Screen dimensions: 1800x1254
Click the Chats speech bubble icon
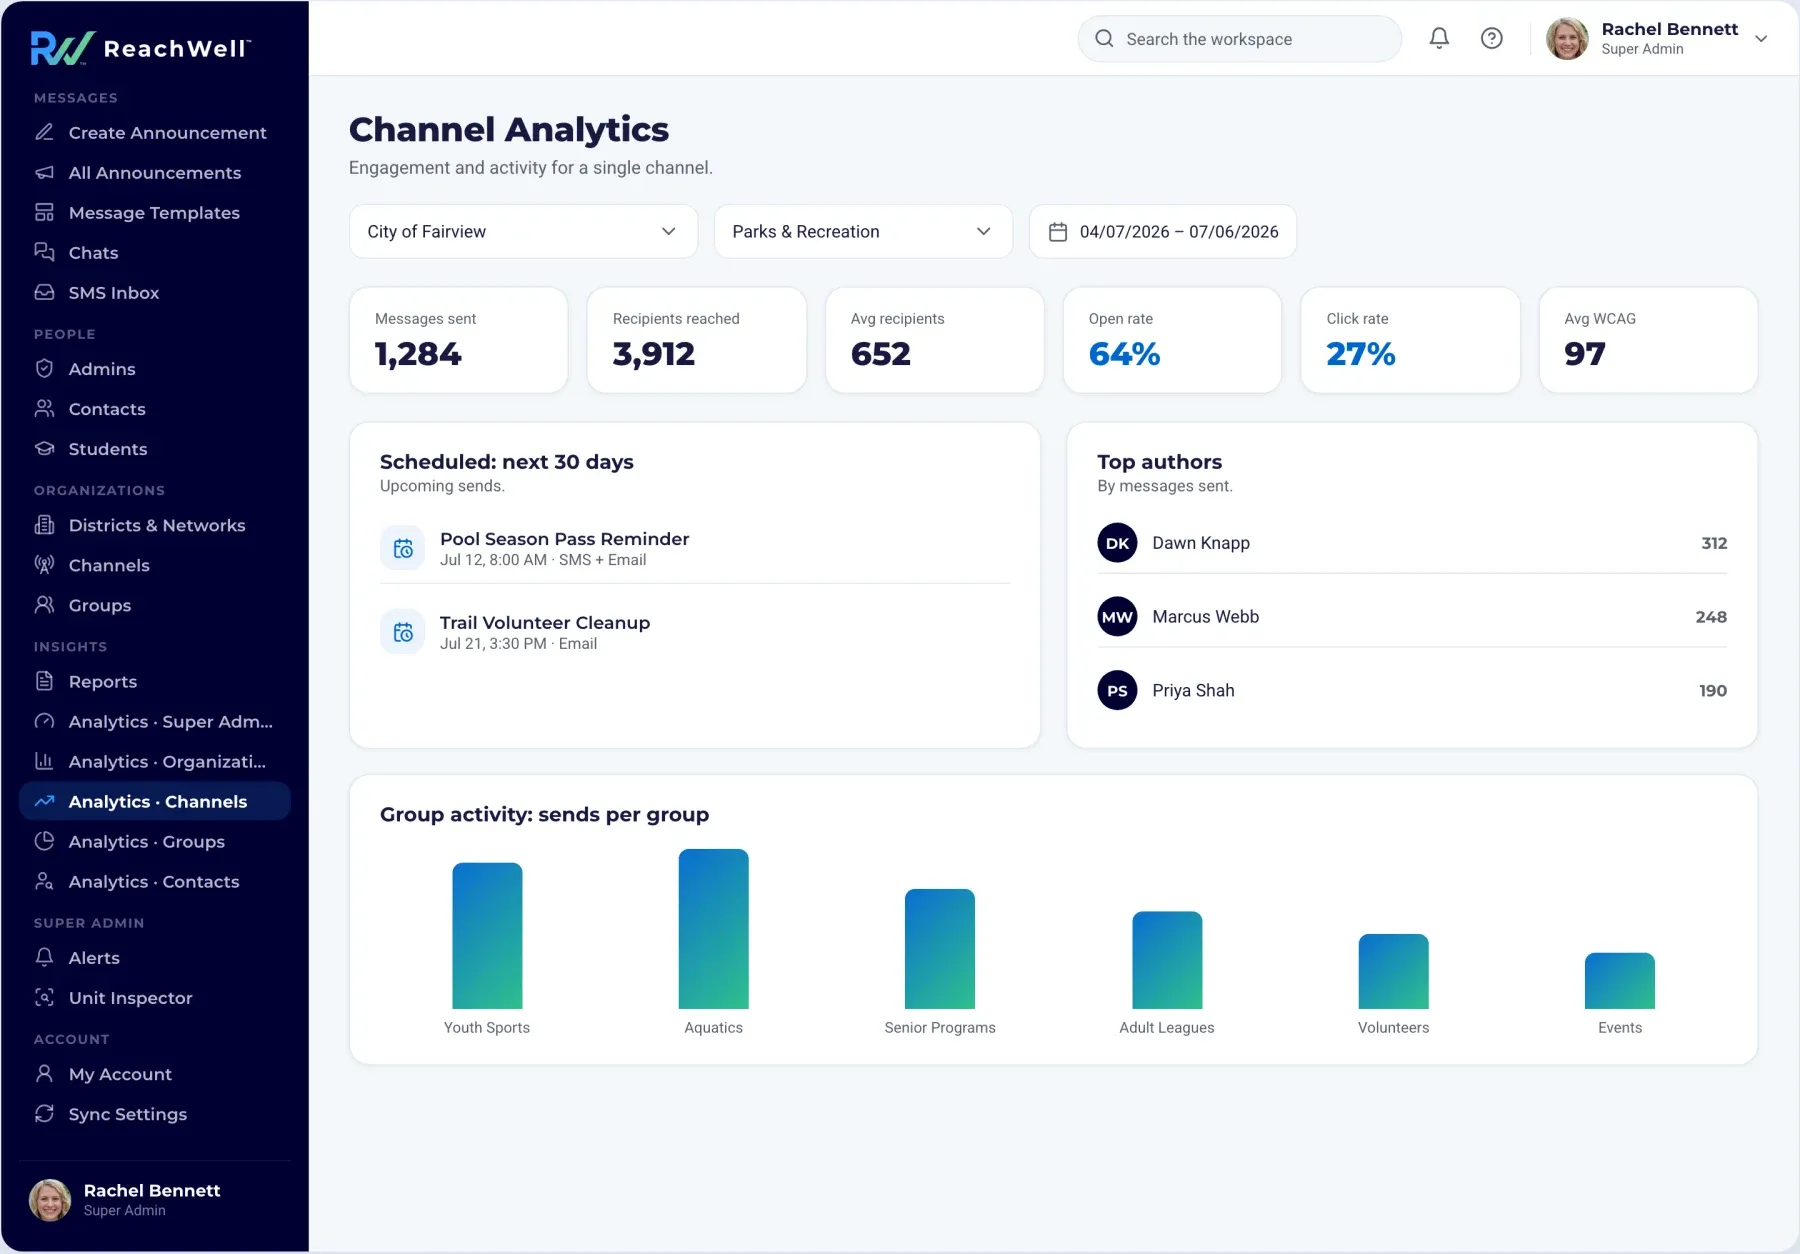click(44, 252)
